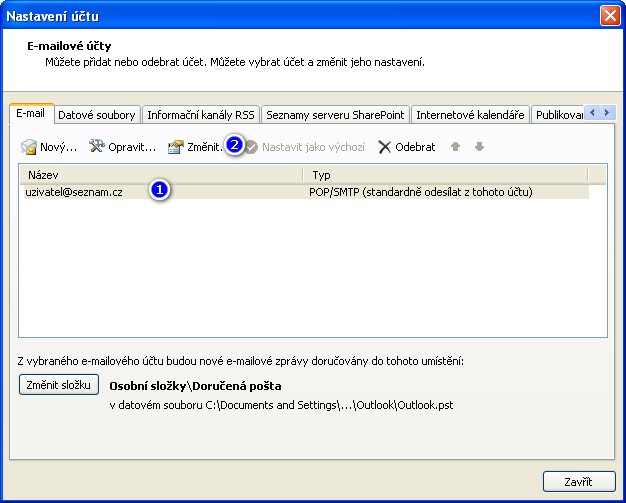Move account up with the up arrow
The image size is (626, 503).
pyautogui.click(x=456, y=147)
